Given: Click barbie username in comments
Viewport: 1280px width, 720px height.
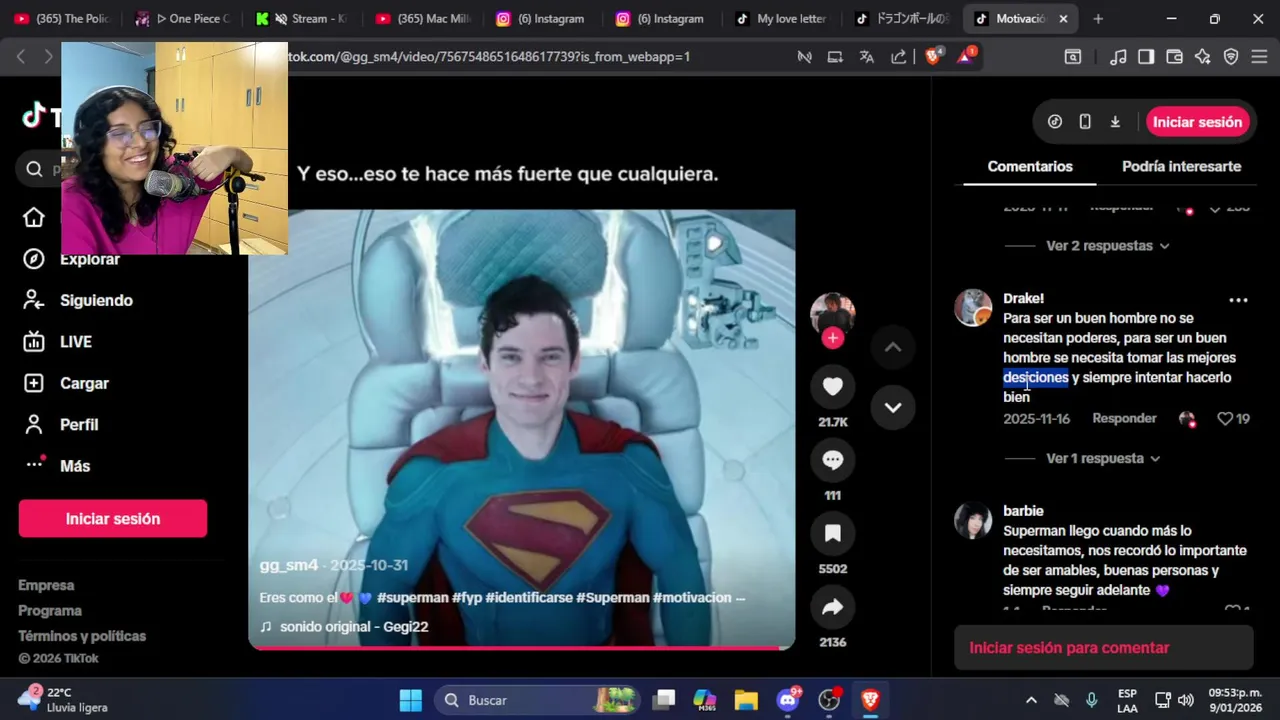Looking at the screenshot, I should (1023, 511).
